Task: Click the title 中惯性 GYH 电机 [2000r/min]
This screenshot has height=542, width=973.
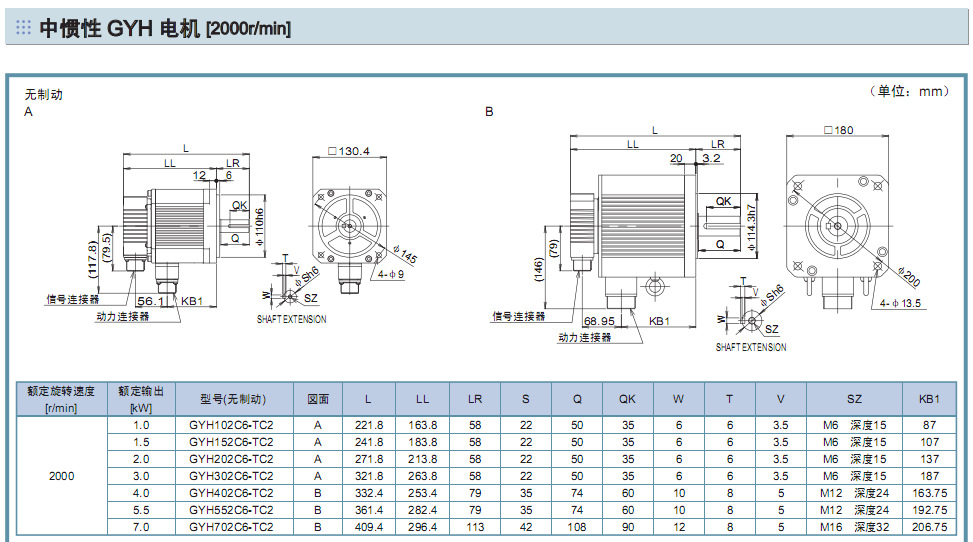Action: click(165, 28)
